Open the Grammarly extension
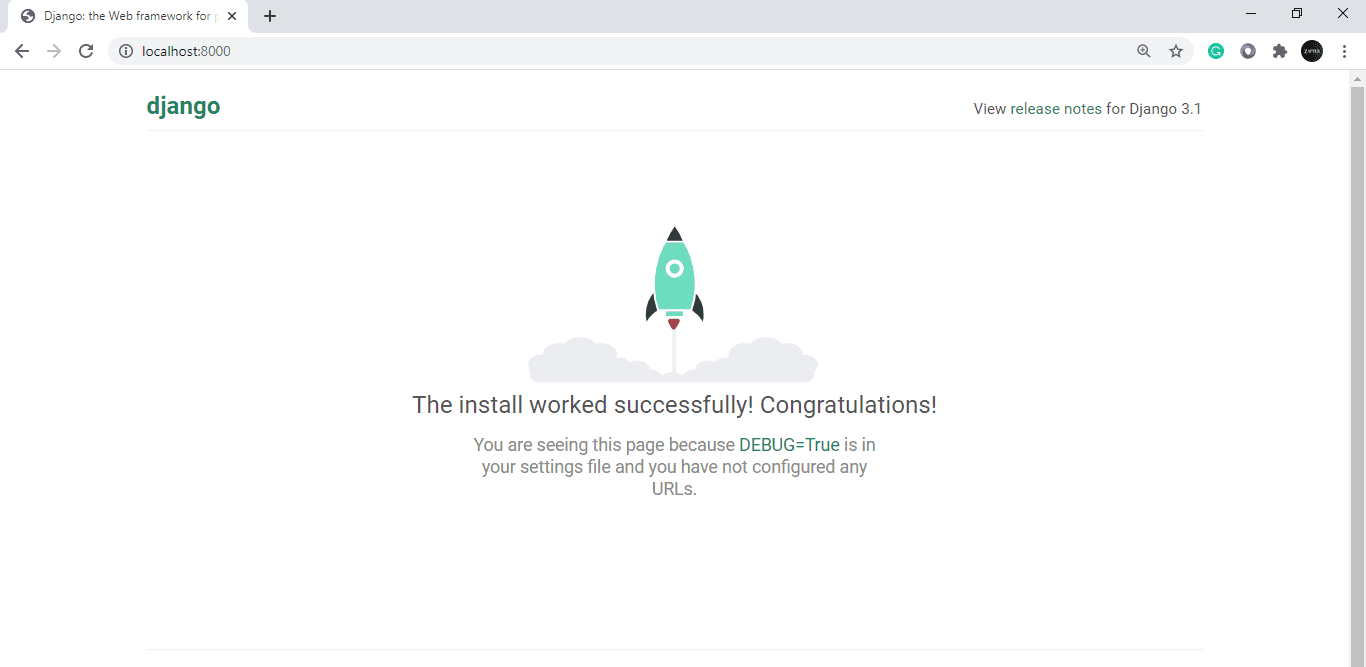The width and height of the screenshot is (1366, 667). [x=1215, y=50]
